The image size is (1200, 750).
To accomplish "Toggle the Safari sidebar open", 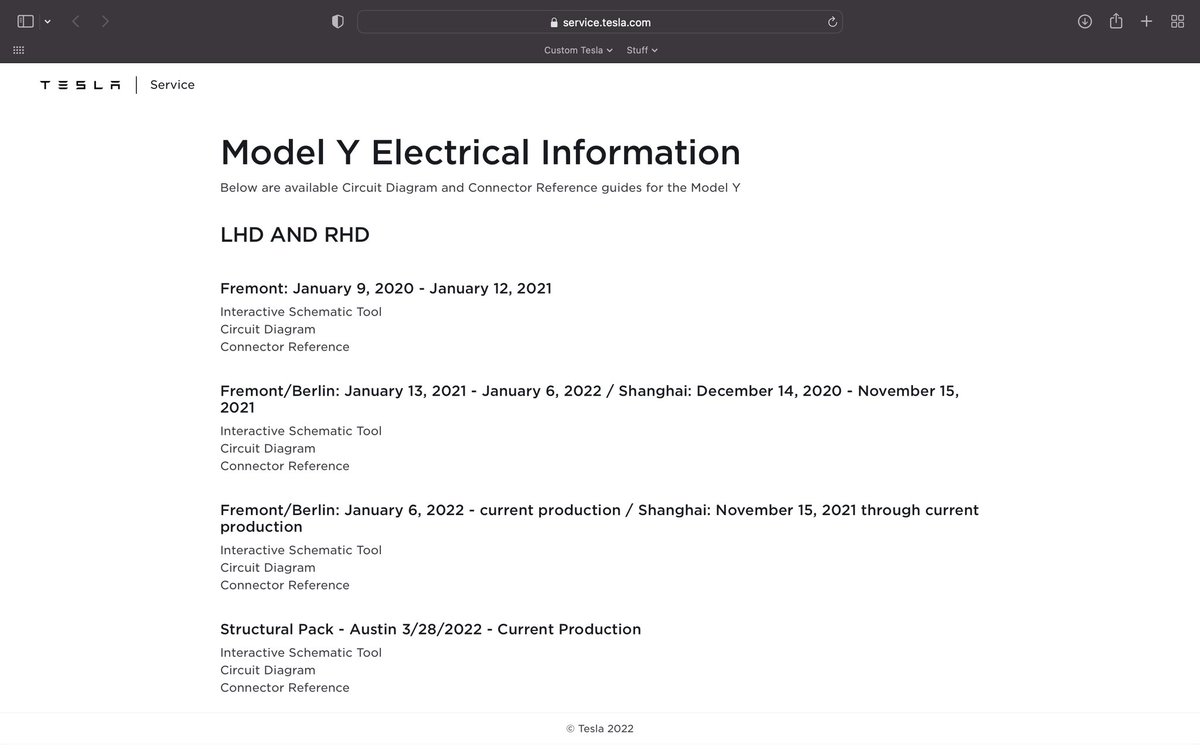I will (25, 19).
